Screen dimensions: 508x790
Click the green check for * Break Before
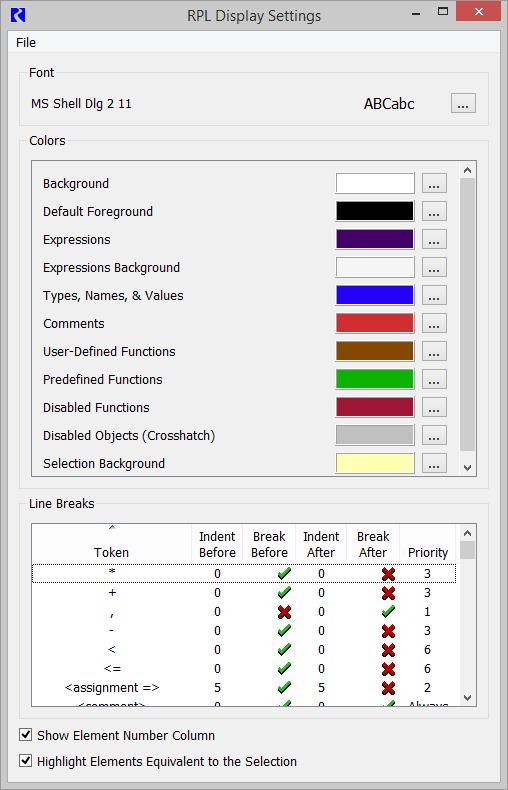coord(284,573)
